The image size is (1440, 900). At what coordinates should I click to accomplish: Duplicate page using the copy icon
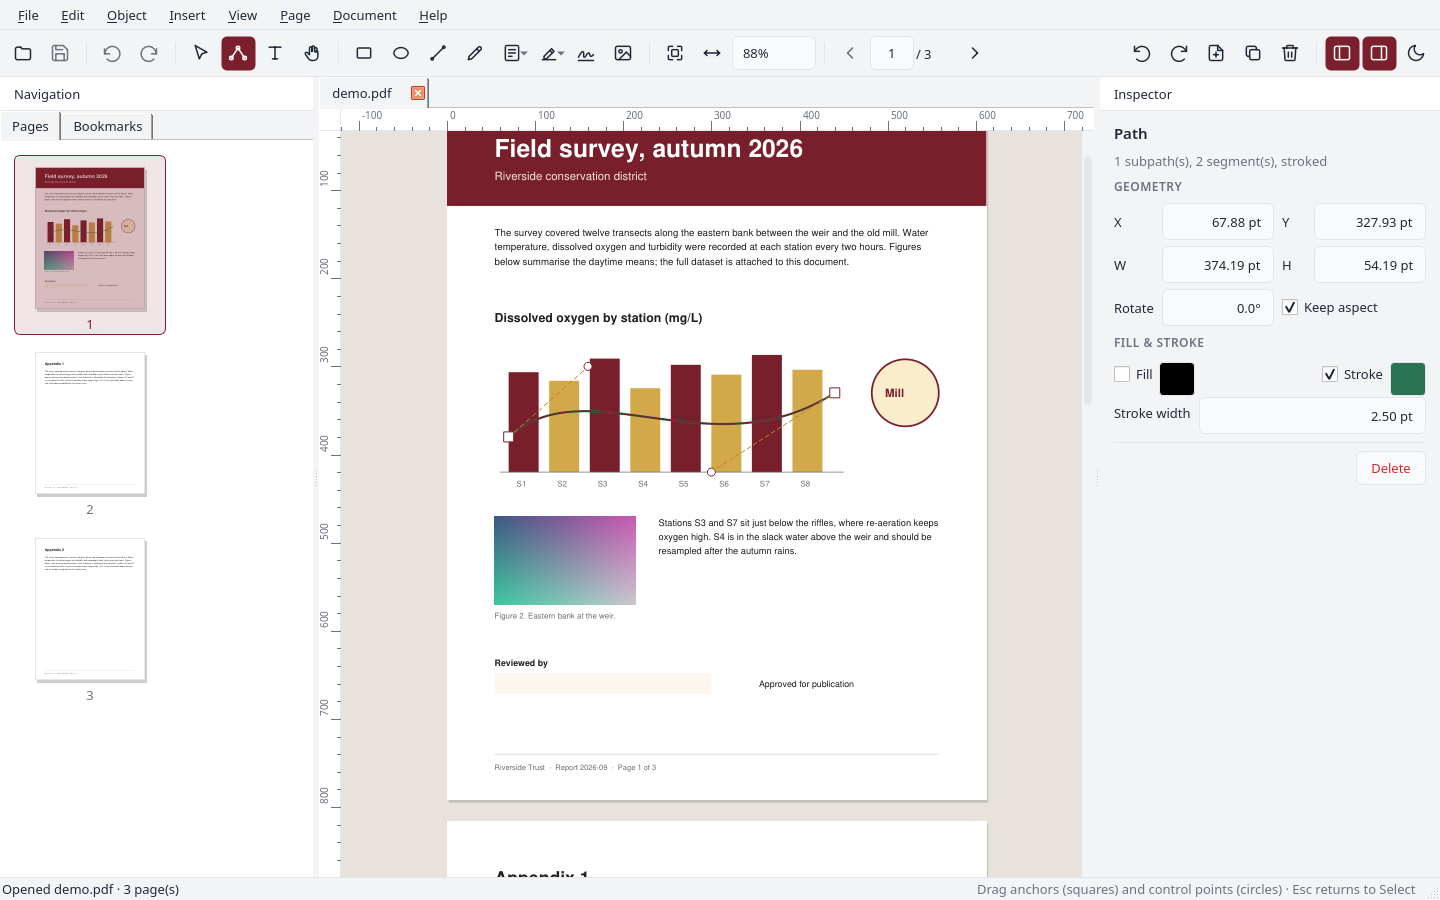click(1253, 53)
